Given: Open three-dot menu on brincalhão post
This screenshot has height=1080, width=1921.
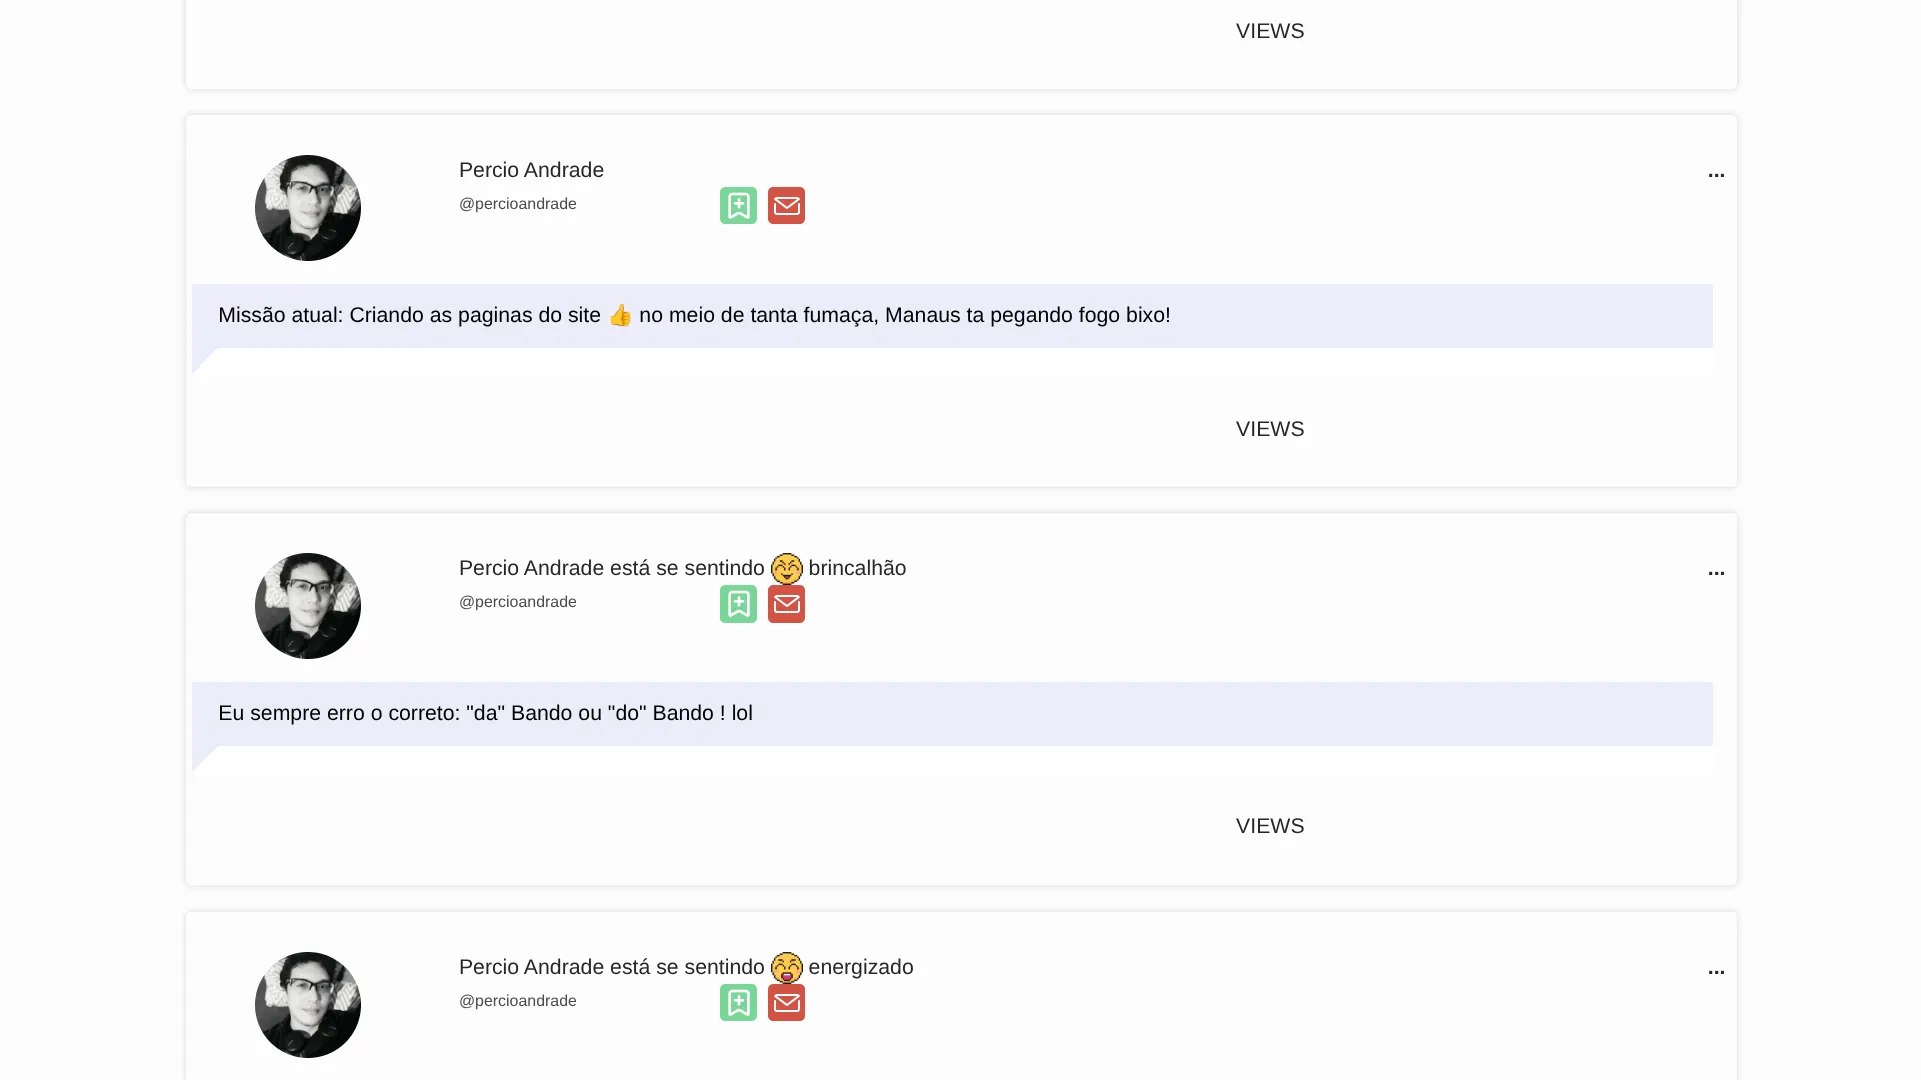Looking at the screenshot, I should coord(1716,573).
